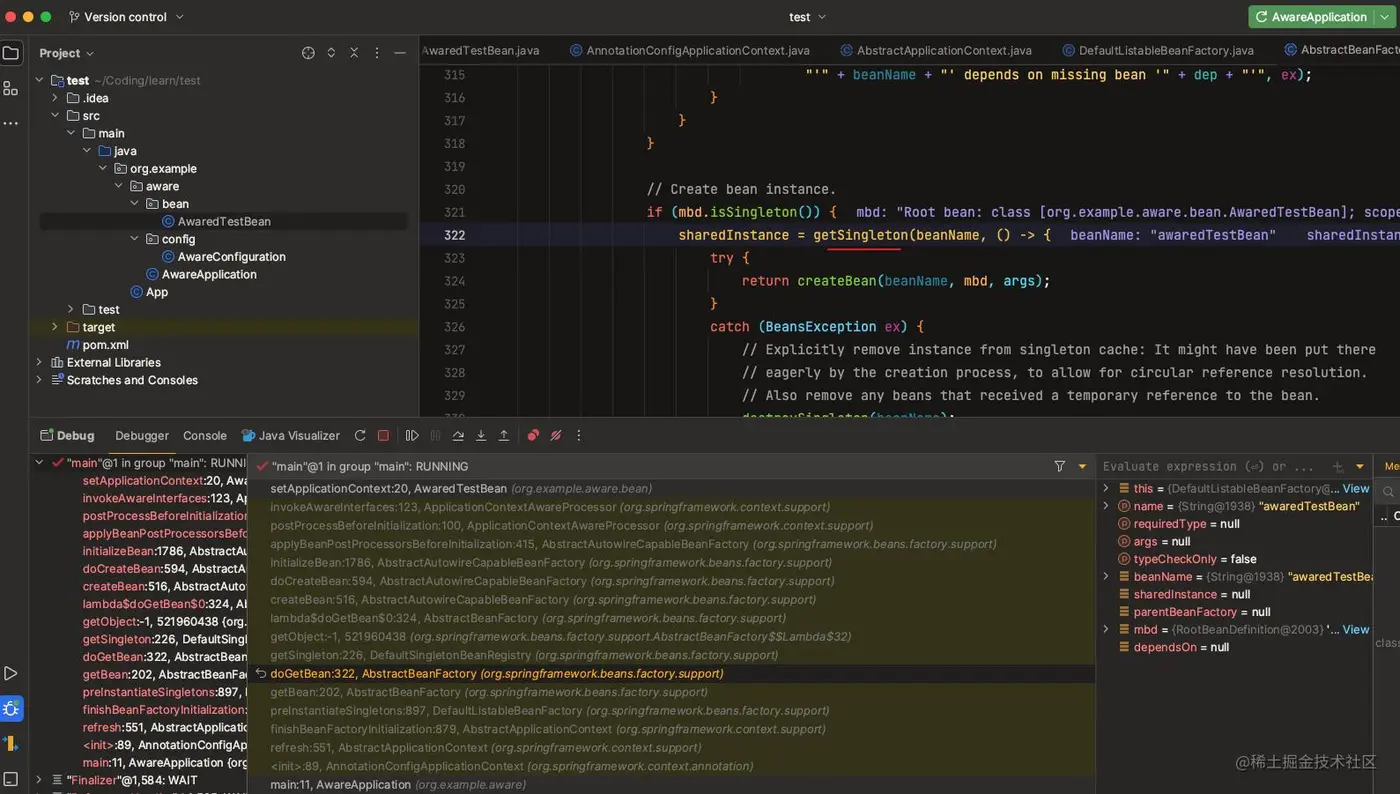Open the debug toolbar more options menu
This screenshot has width=1400, height=794.
578,435
